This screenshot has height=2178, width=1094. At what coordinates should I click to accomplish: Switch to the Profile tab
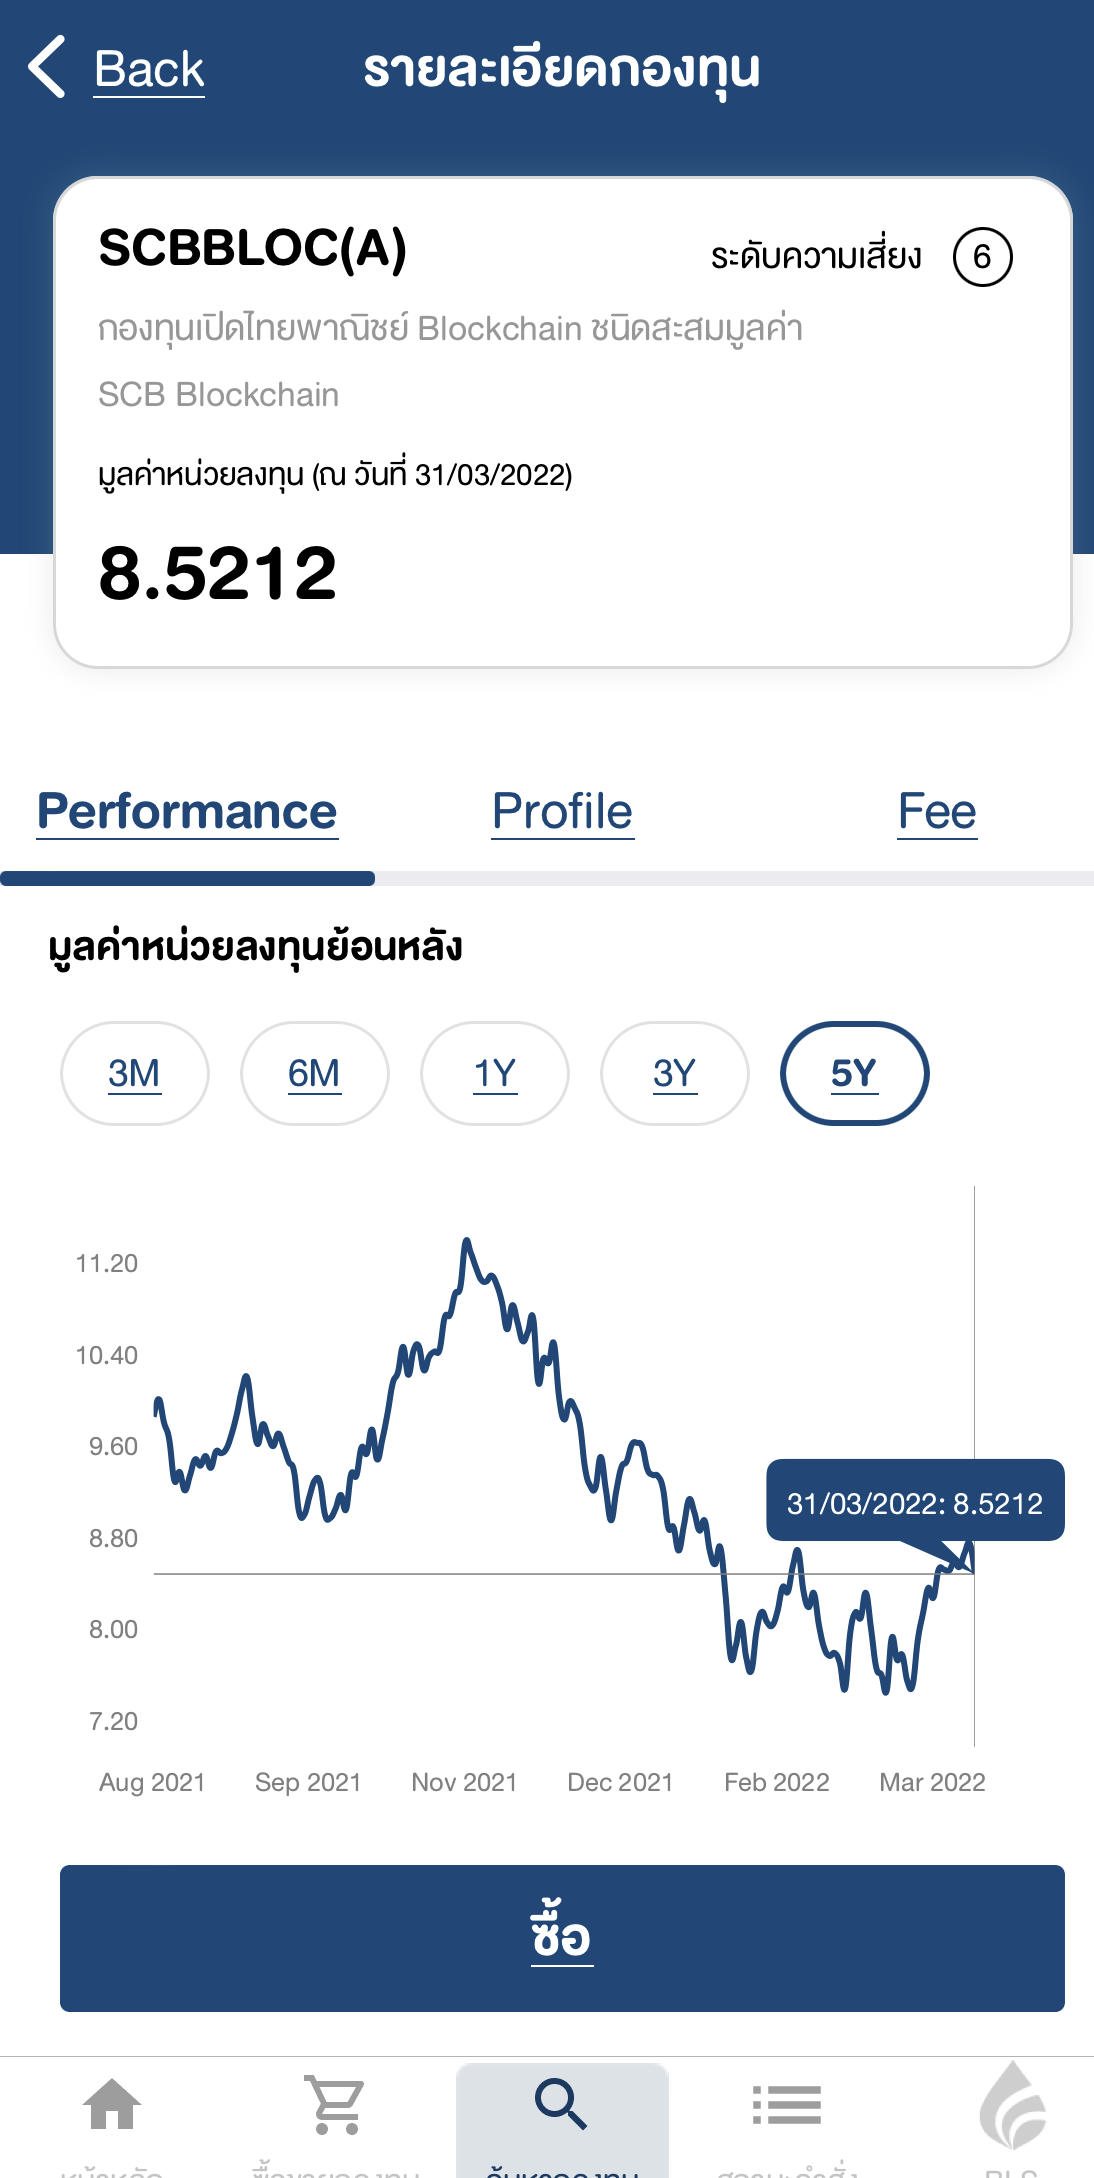562,811
